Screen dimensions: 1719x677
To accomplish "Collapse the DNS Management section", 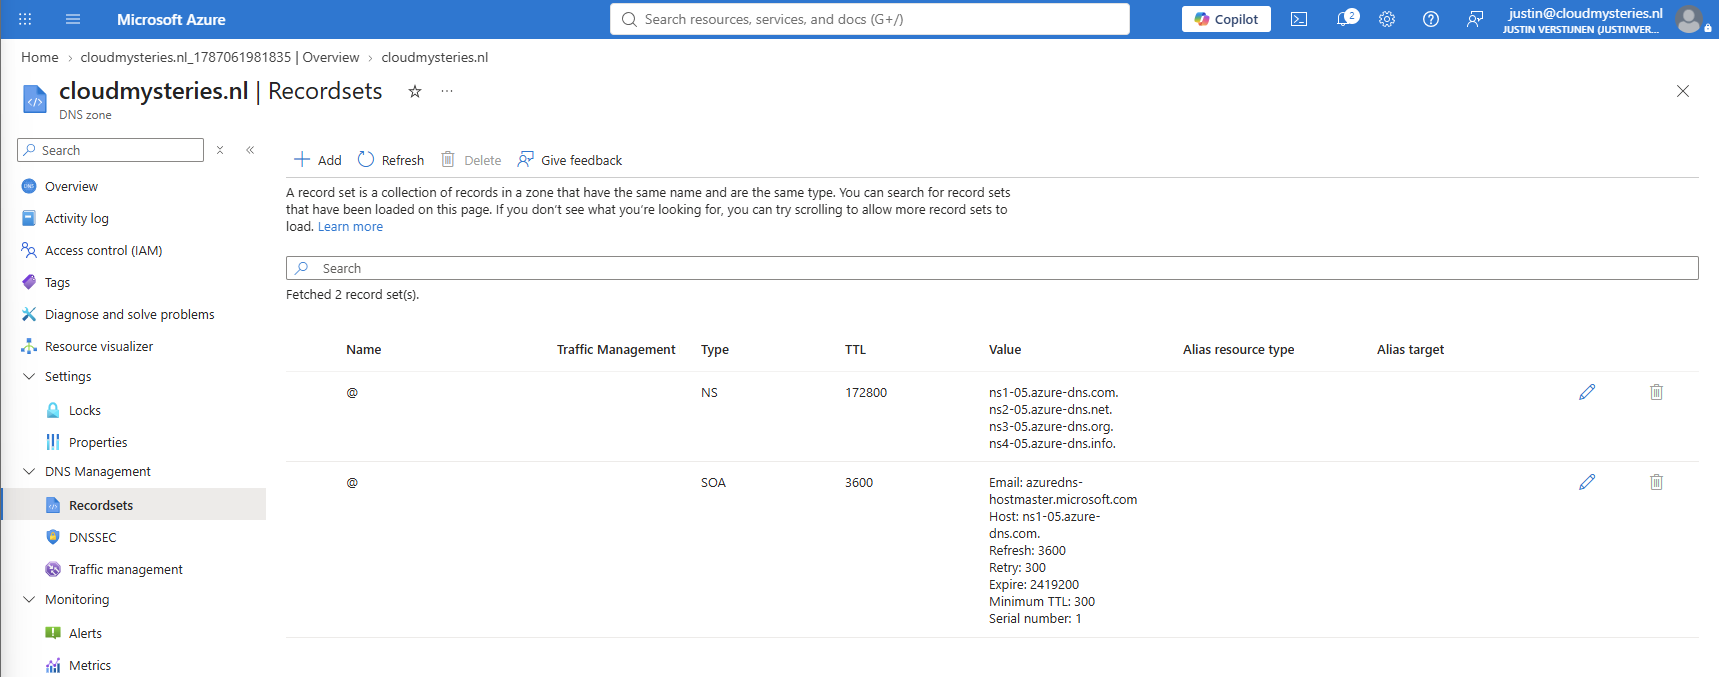I will click(x=28, y=472).
